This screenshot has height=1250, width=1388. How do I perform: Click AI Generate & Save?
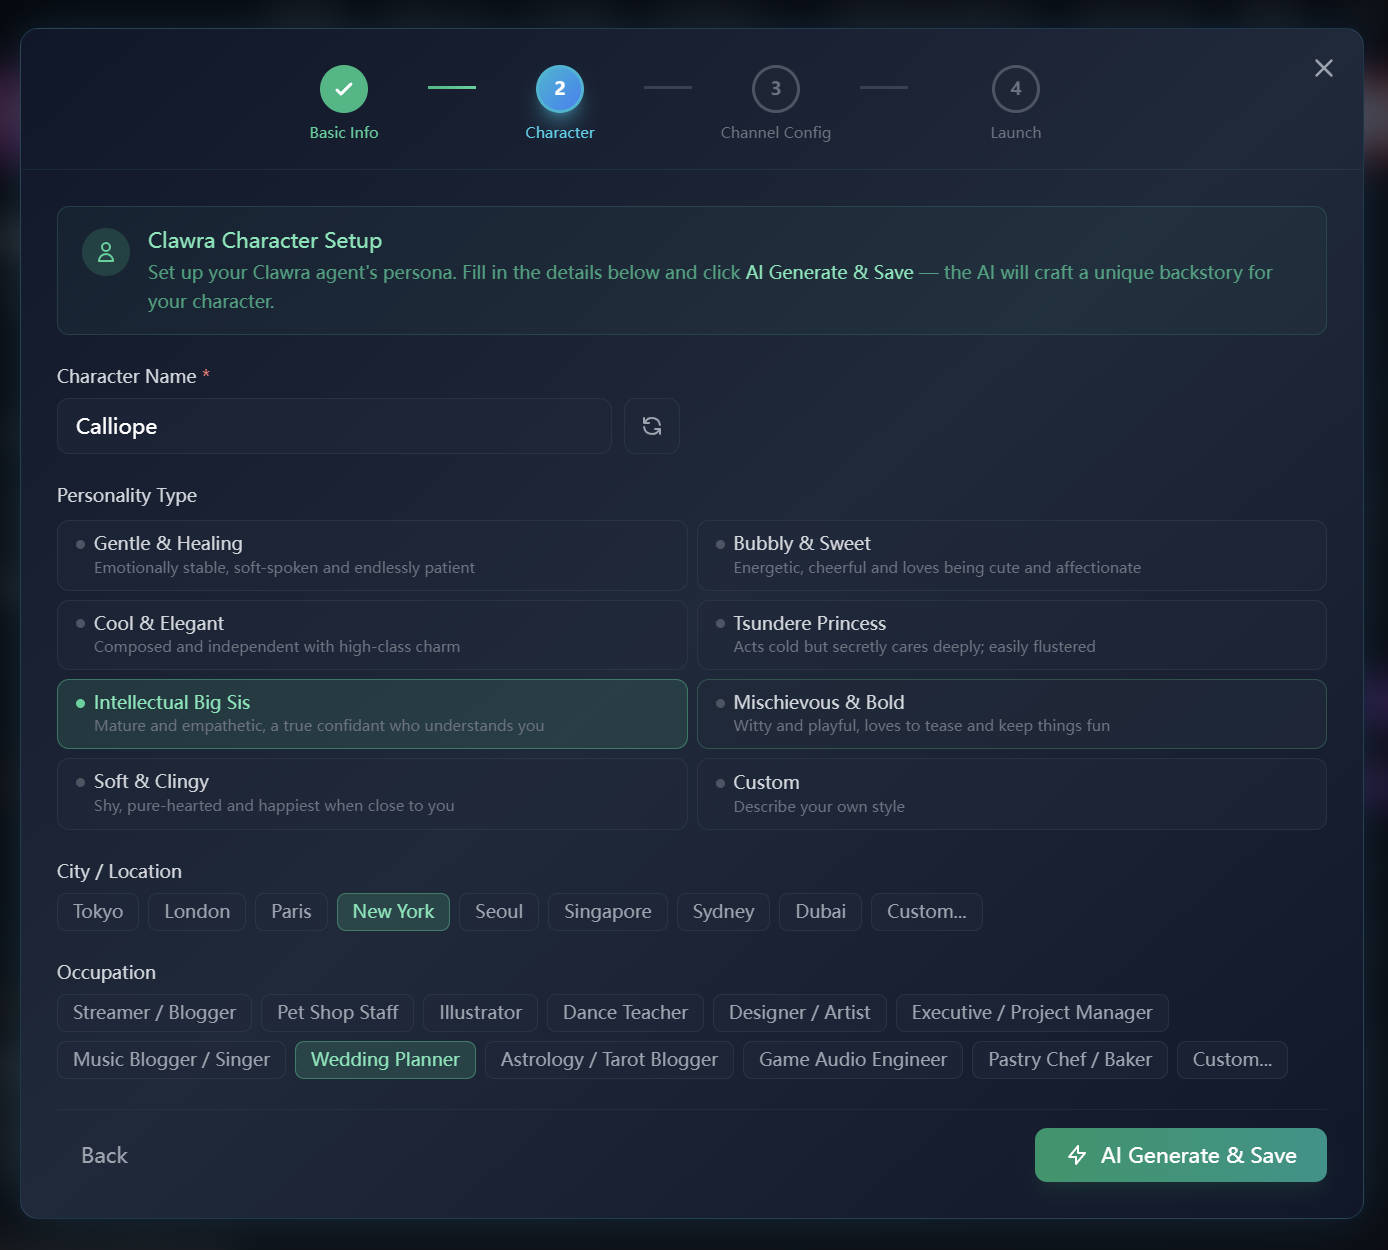pos(1180,1155)
